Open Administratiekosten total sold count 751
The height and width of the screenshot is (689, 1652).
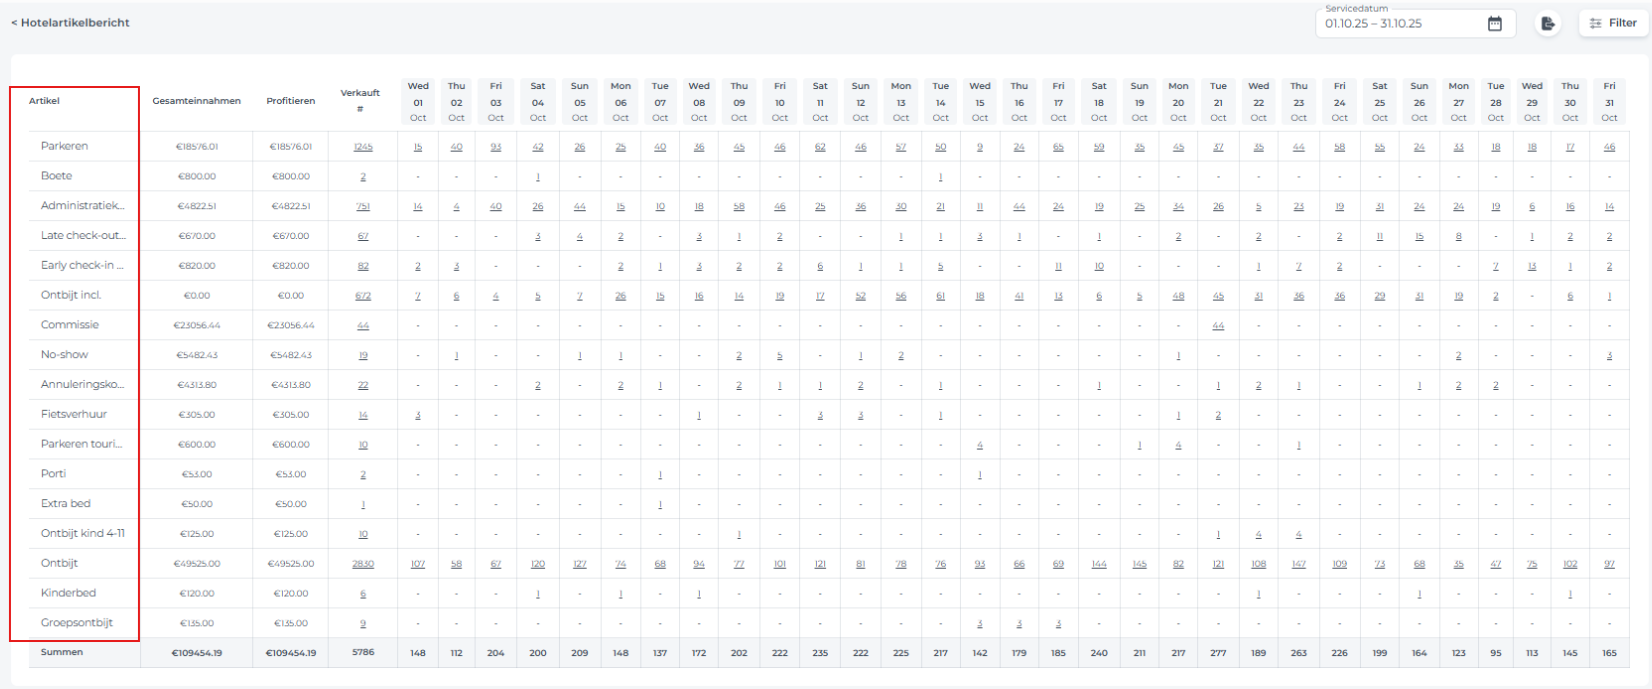tap(362, 207)
